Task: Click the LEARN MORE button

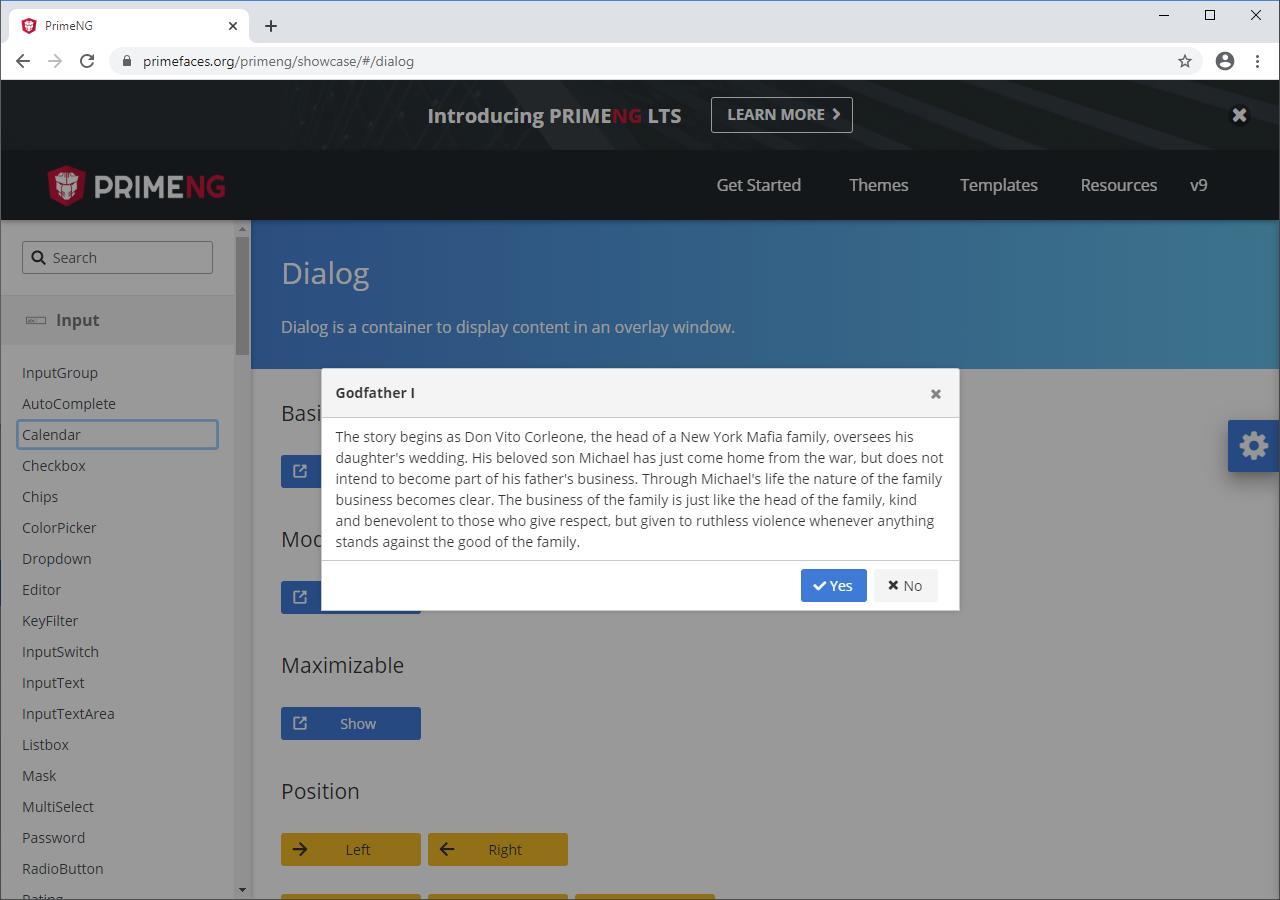Action: [x=781, y=115]
